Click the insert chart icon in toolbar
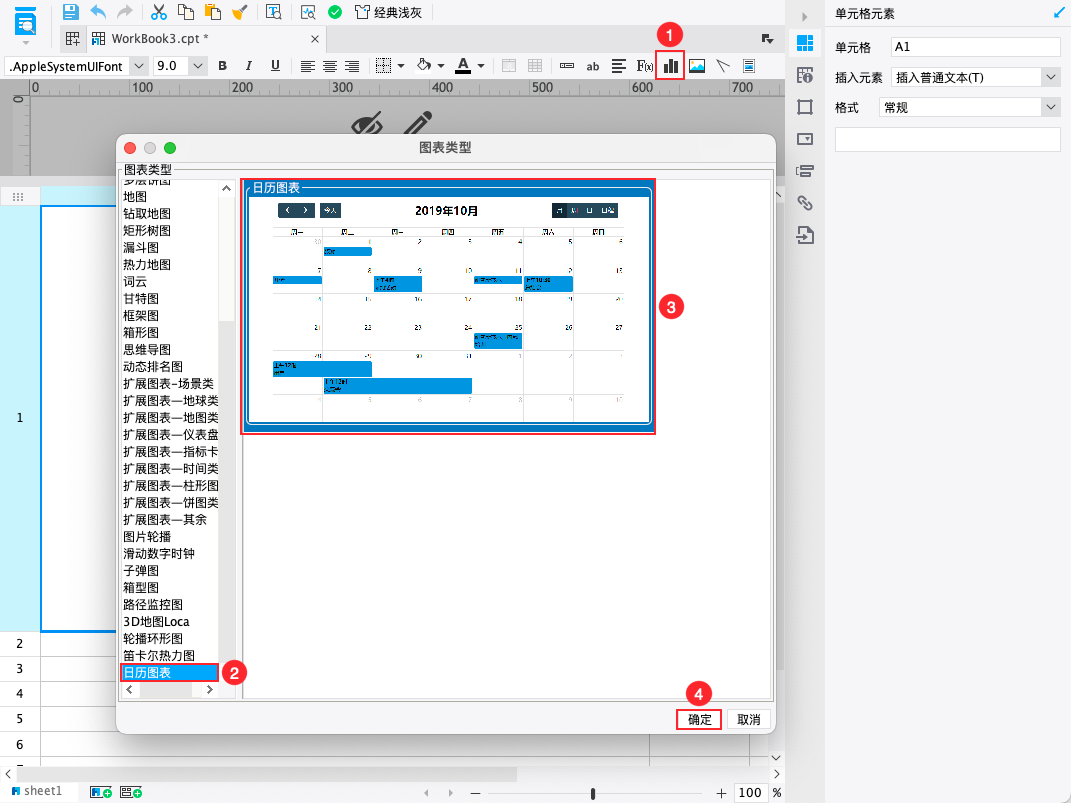This screenshot has height=803, width=1071. (670, 66)
